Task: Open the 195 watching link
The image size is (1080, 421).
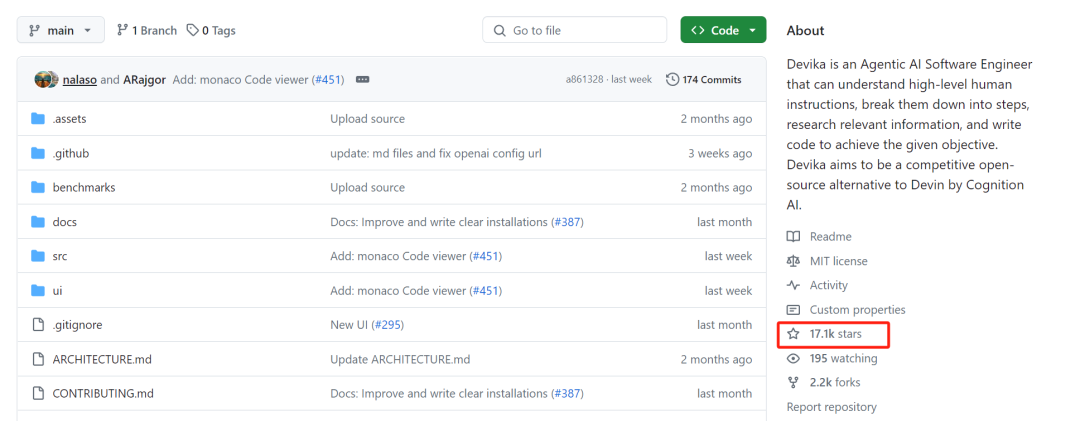Action: coord(844,358)
